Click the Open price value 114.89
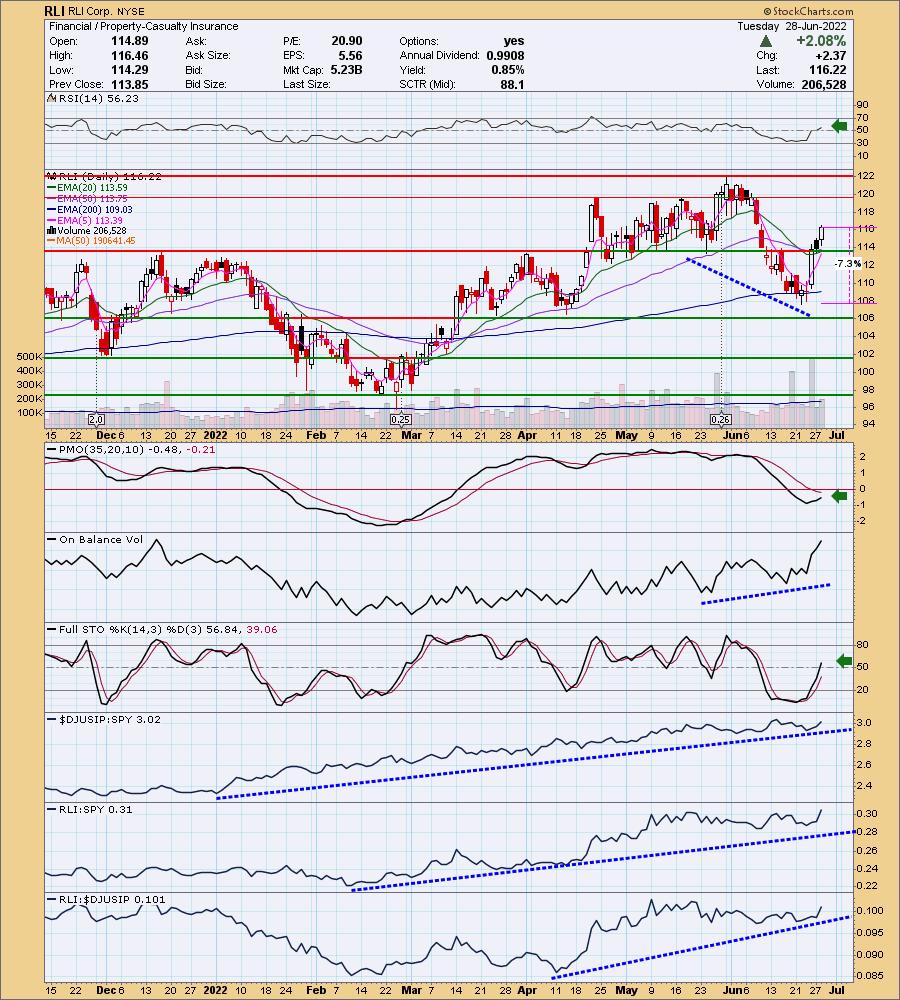The width and height of the screenshot is (900, 1000). coord(129,41)
